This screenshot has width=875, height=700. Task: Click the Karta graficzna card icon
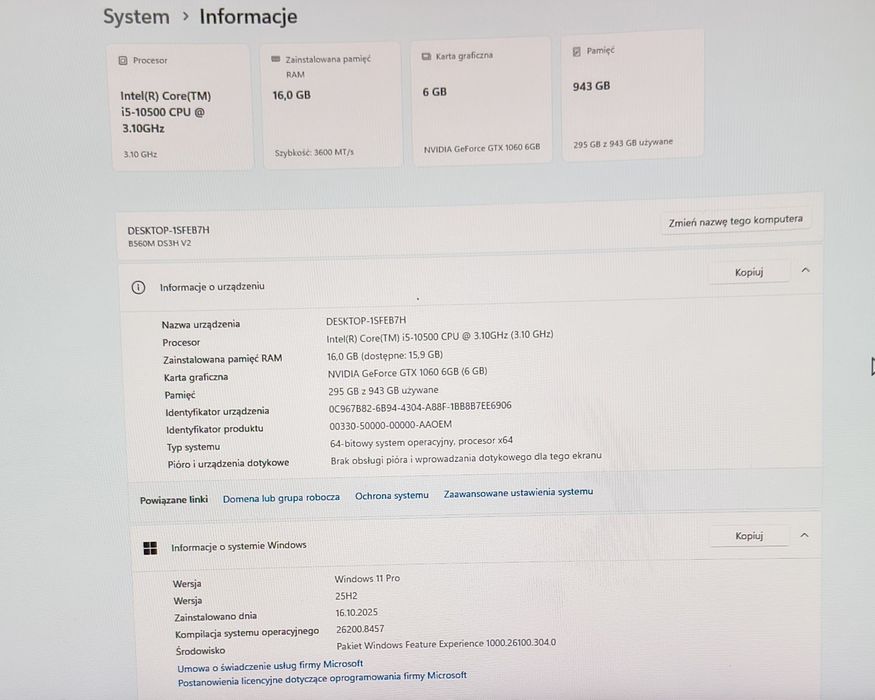click(426, 56)
